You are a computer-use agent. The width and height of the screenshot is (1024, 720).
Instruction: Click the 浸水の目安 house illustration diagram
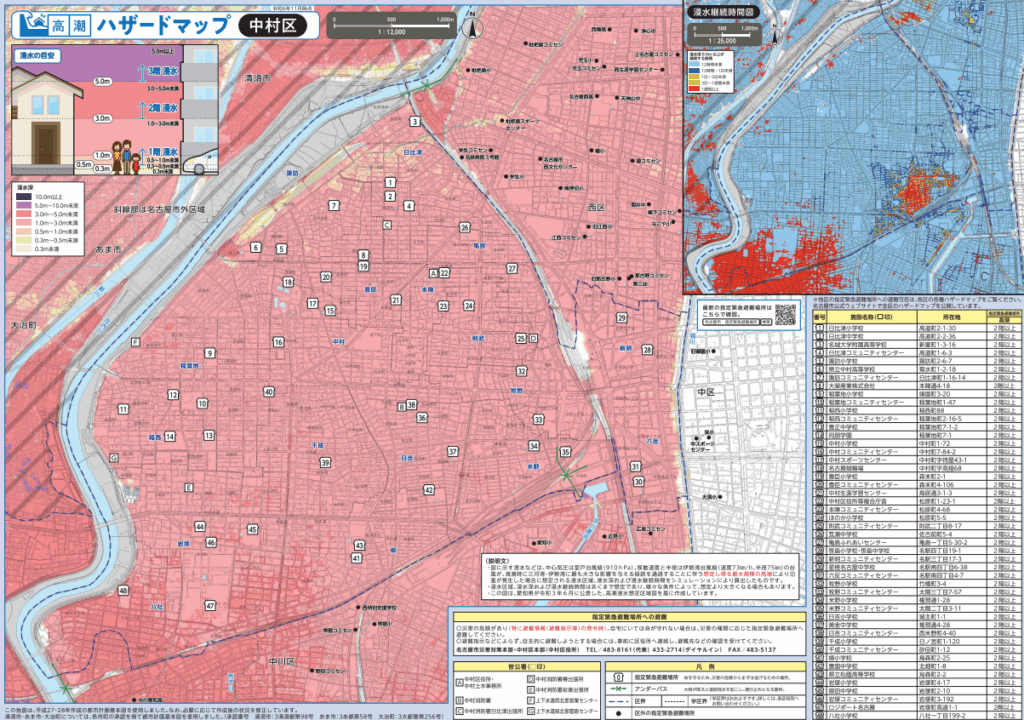click(110, 108)
